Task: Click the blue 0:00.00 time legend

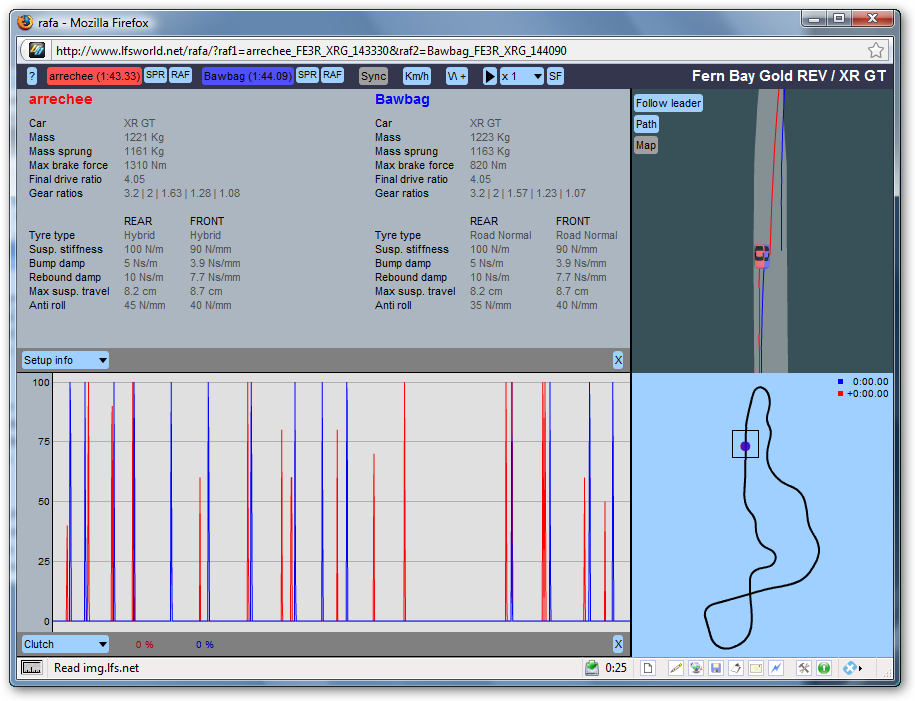Action: 863,382
